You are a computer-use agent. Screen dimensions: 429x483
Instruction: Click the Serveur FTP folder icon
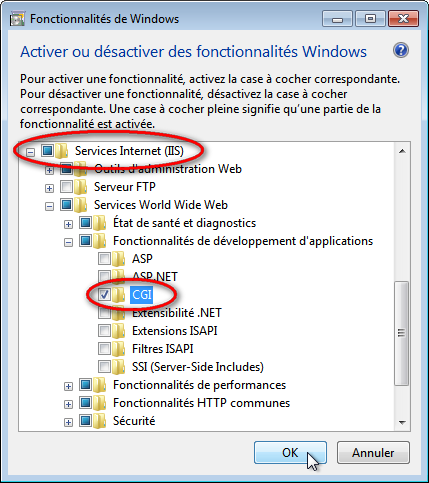pyautogui.click(x=81, y=187)
